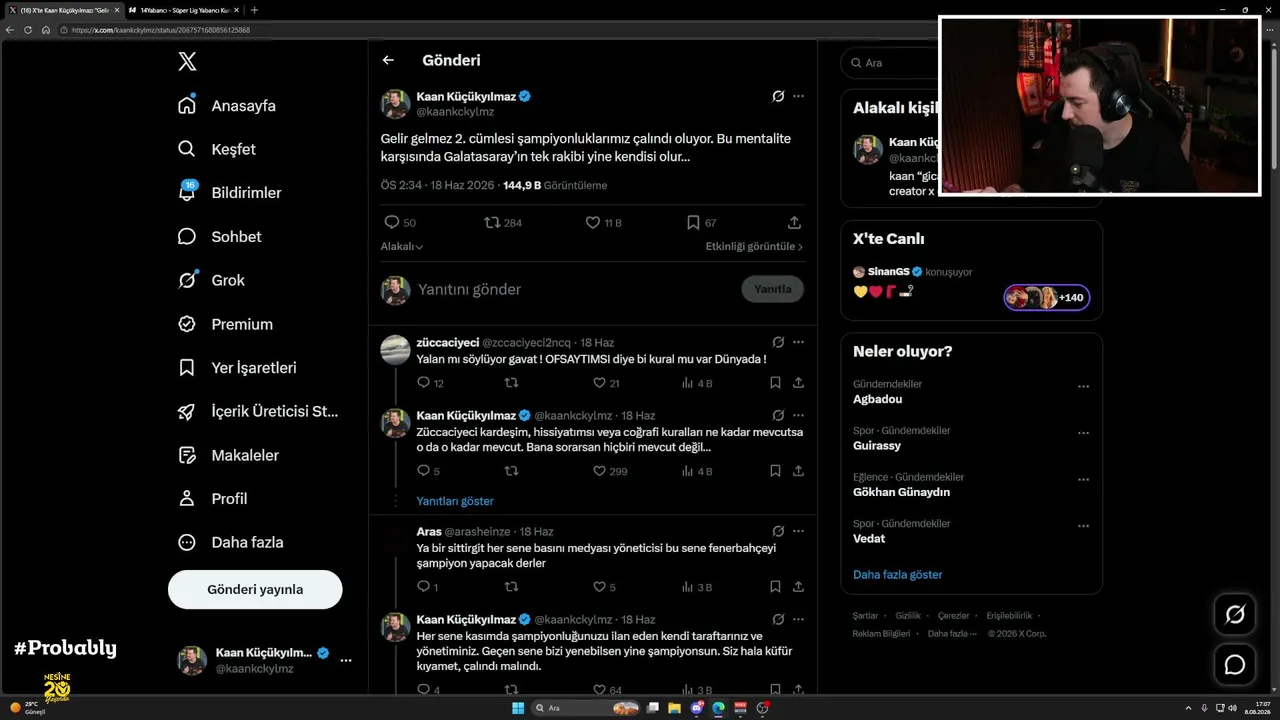Image resolution: width=1280 pixels, height=720 pixels.
Task: Open File Explorer from the taskbar
Action: [676, 708]
